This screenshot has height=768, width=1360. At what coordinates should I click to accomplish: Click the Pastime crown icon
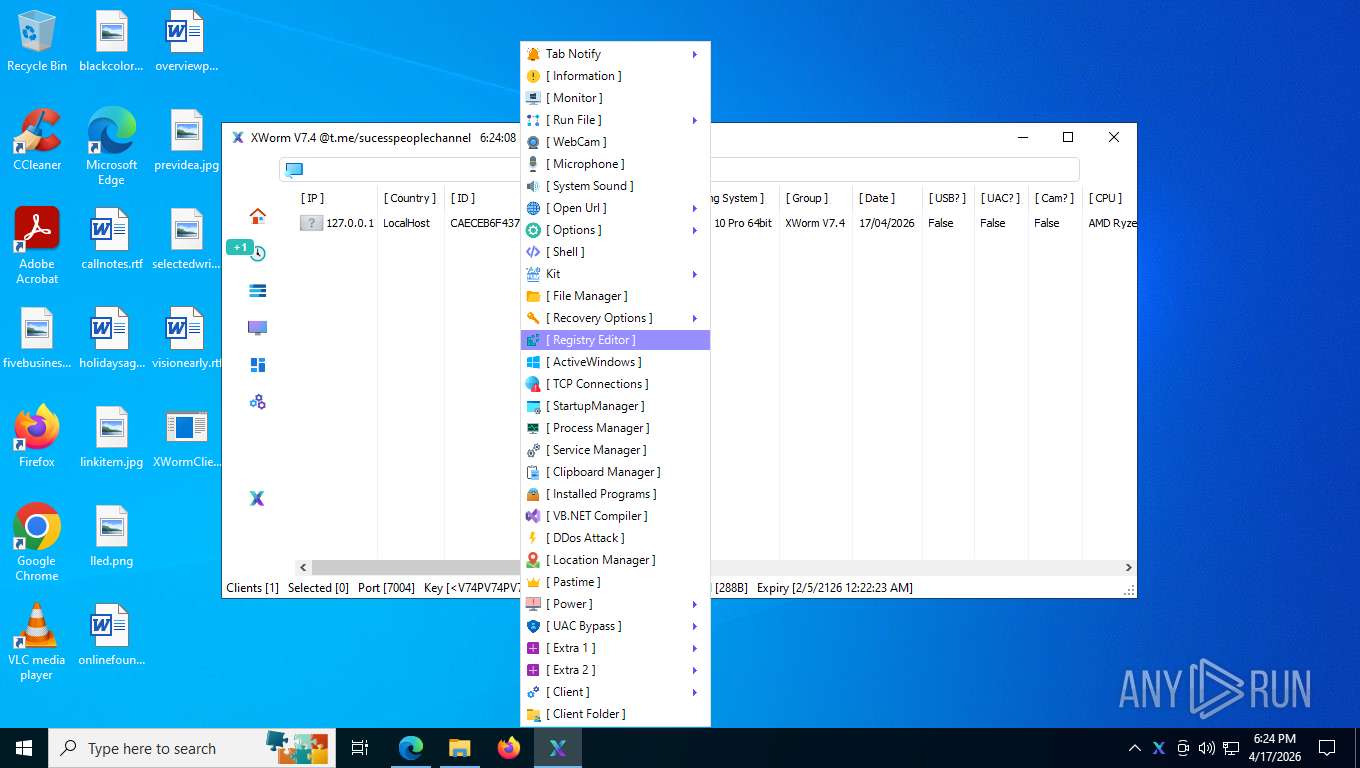click(x=533, y=582)
